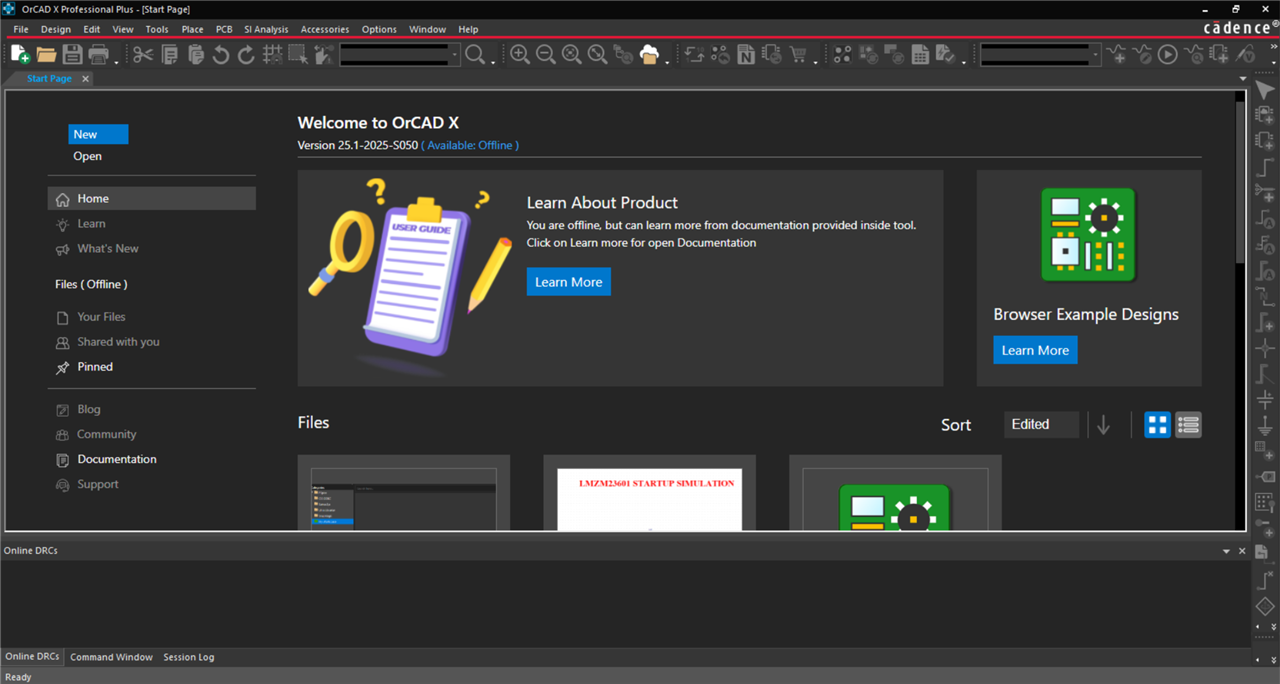Close the Start Page tab
Screen dimensions: 1280x684
point(85,78)
